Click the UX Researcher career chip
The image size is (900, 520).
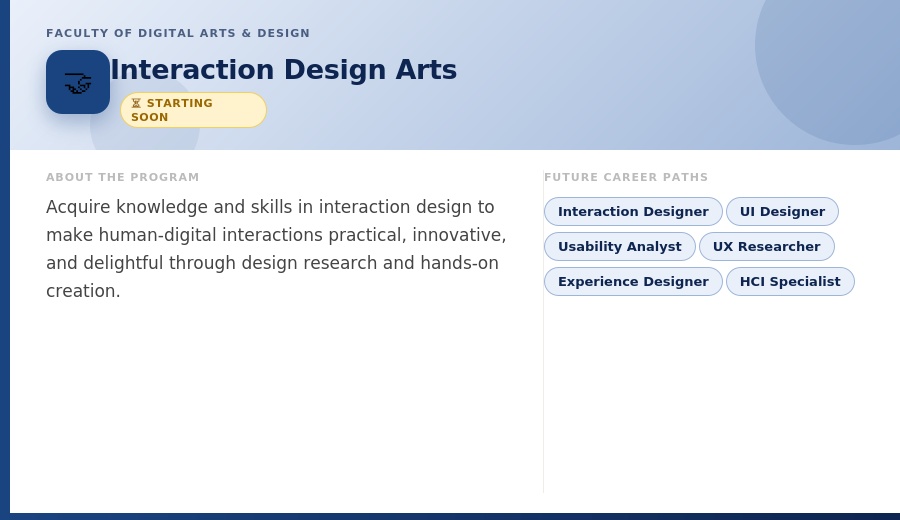pos(767,247)
